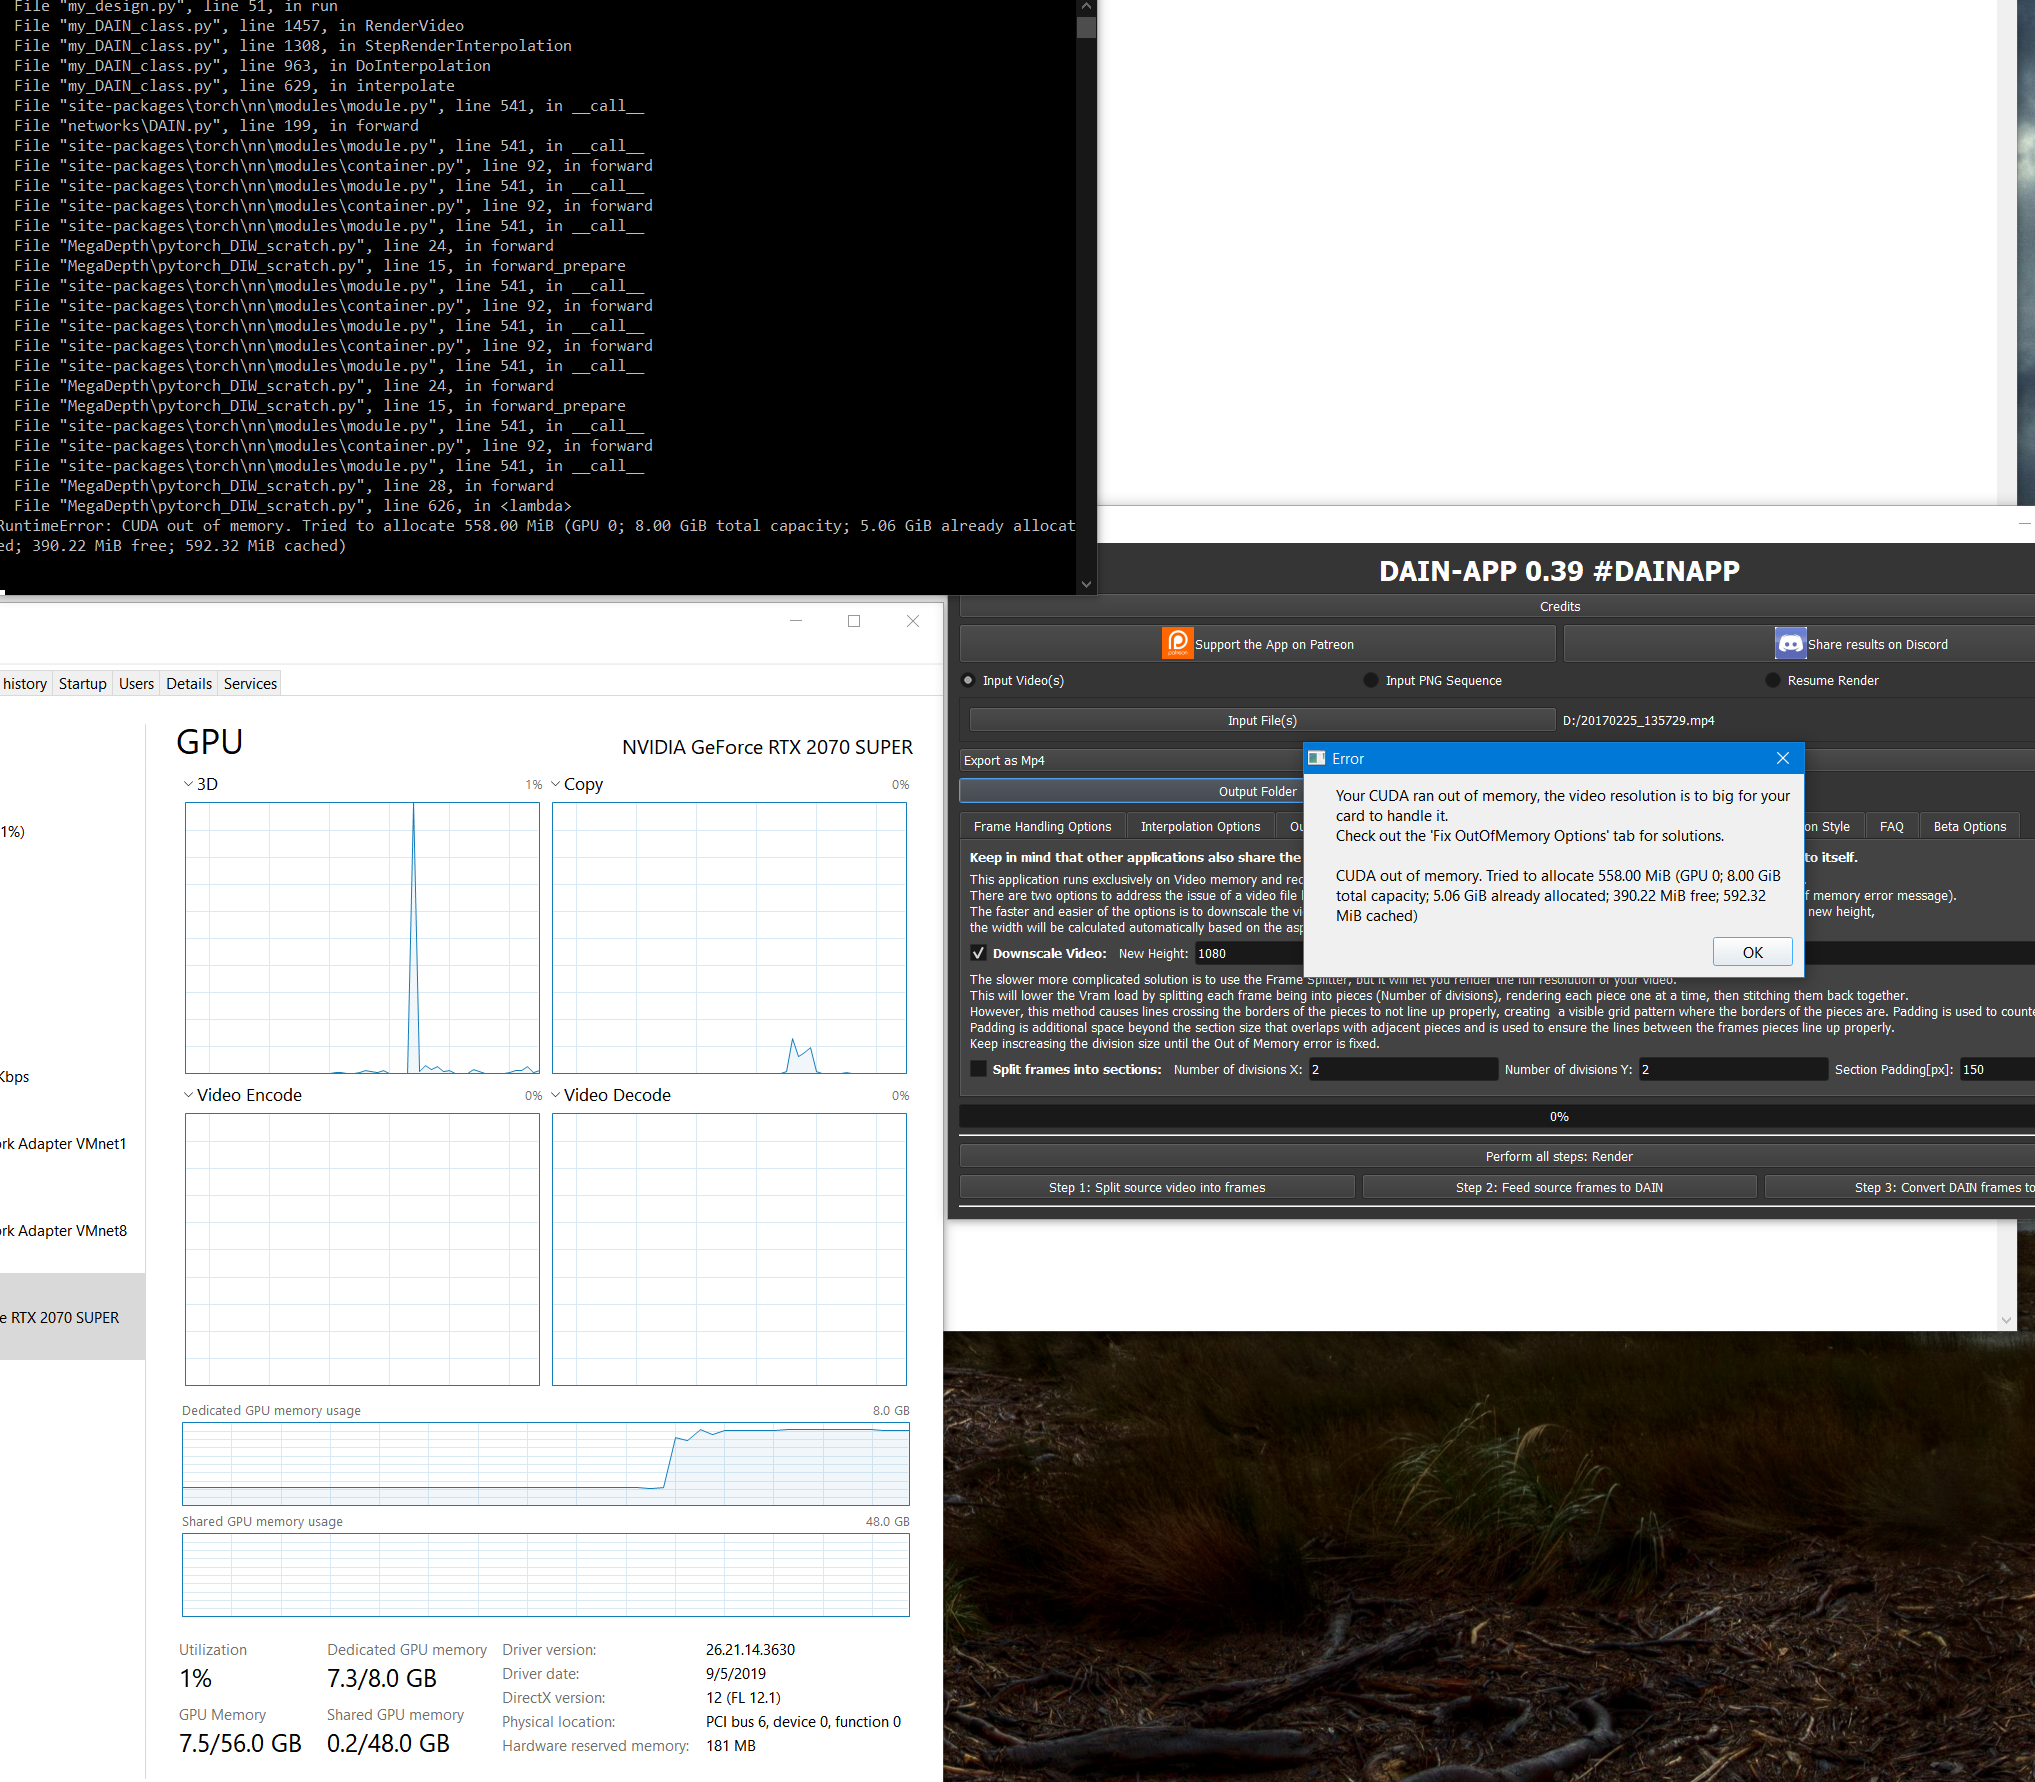2035x1782 pixels.
Task: Open the Startup tab in Task Manager
Action: click(82, 683)
